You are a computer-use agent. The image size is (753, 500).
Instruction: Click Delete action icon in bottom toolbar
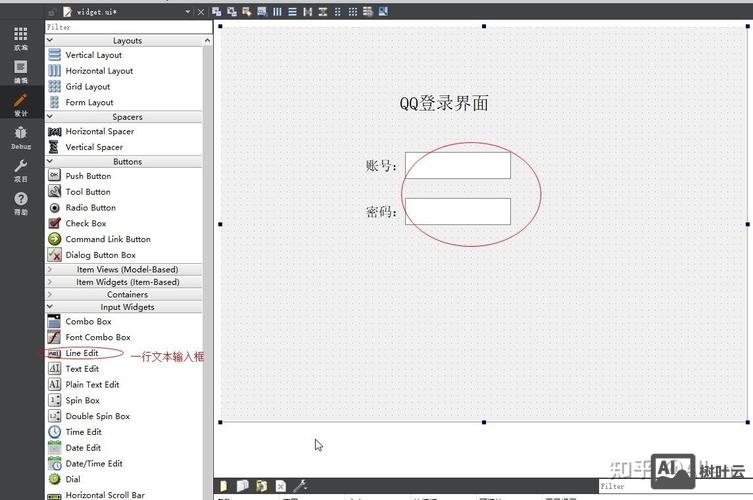click(x=280, y=486)
